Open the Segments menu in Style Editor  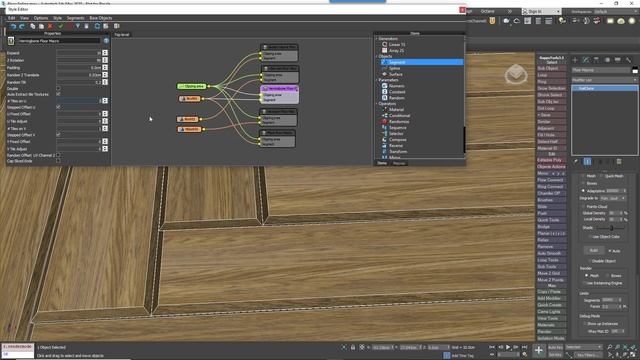(x=76, y=18)
